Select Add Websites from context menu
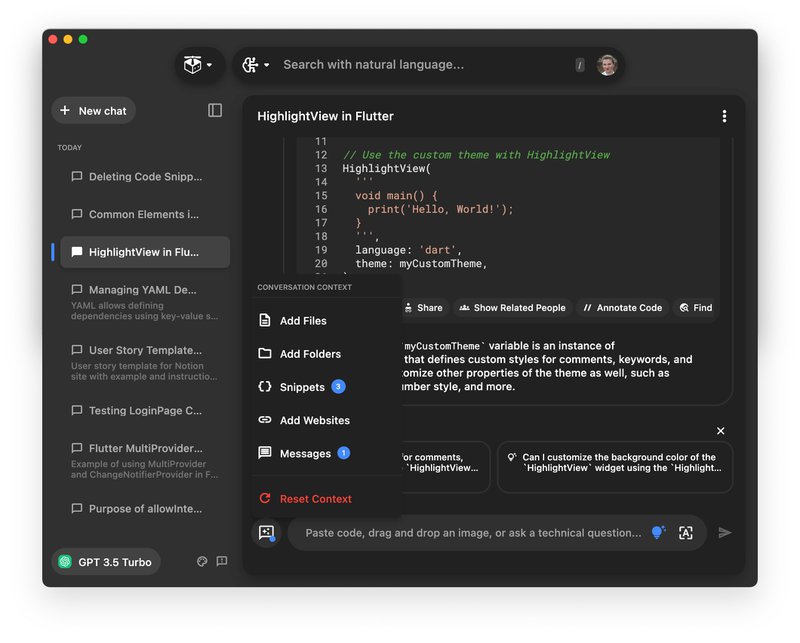 pyautogui.click(x=327, y=420)
